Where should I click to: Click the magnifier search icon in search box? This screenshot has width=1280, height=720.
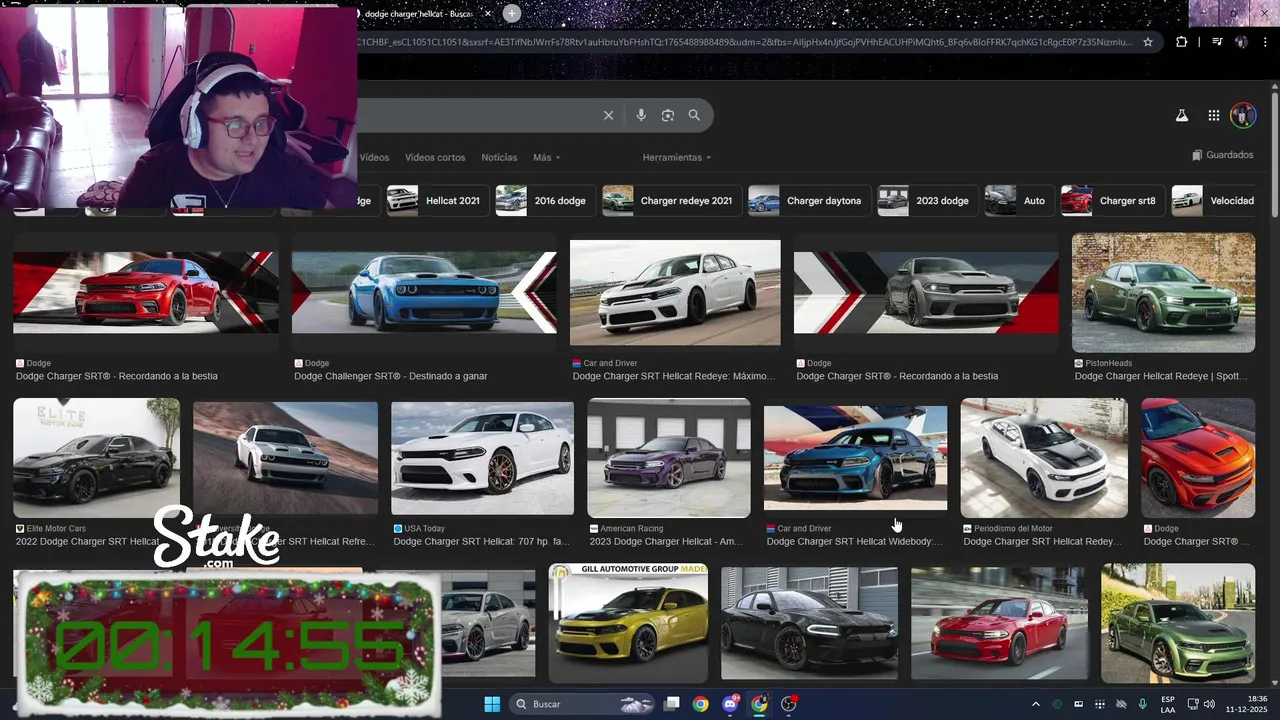(x=694, y=115)
